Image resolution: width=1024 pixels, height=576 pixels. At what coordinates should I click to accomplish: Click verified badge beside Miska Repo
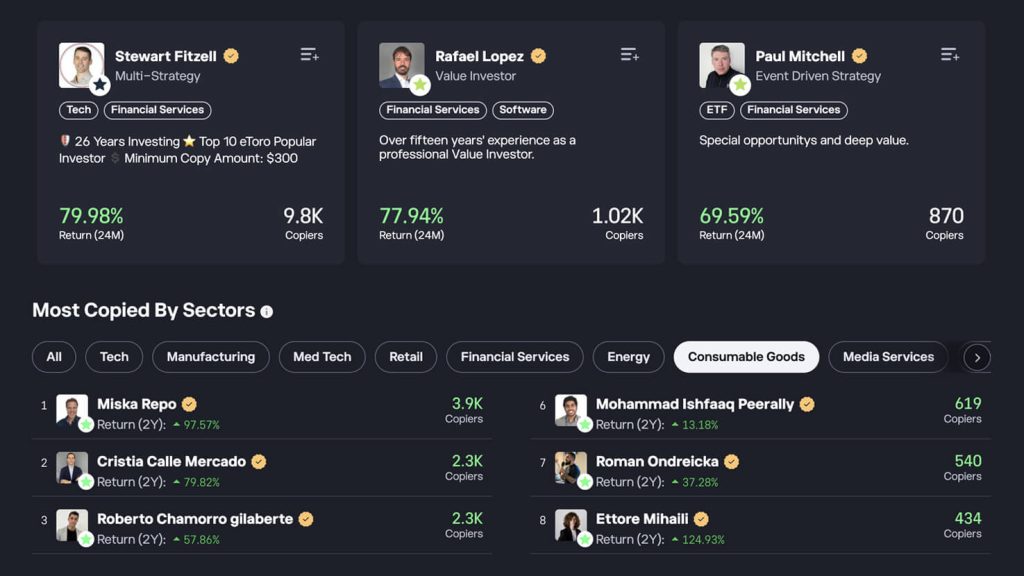coord(189,404)
